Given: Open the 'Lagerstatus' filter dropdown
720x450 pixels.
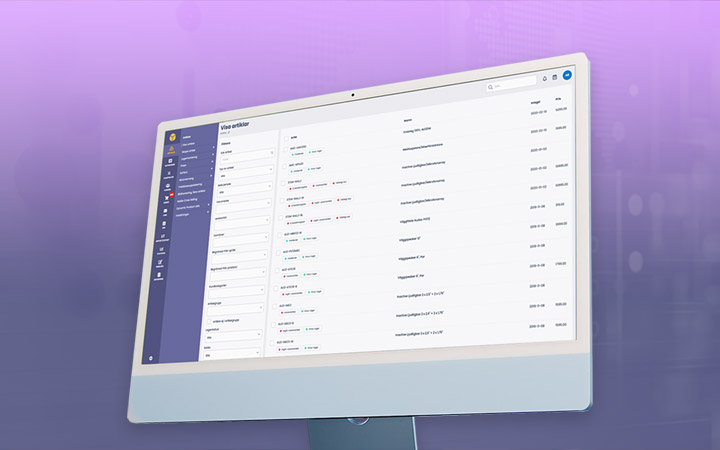Looking at the screenshot, I should coord(237,338).
